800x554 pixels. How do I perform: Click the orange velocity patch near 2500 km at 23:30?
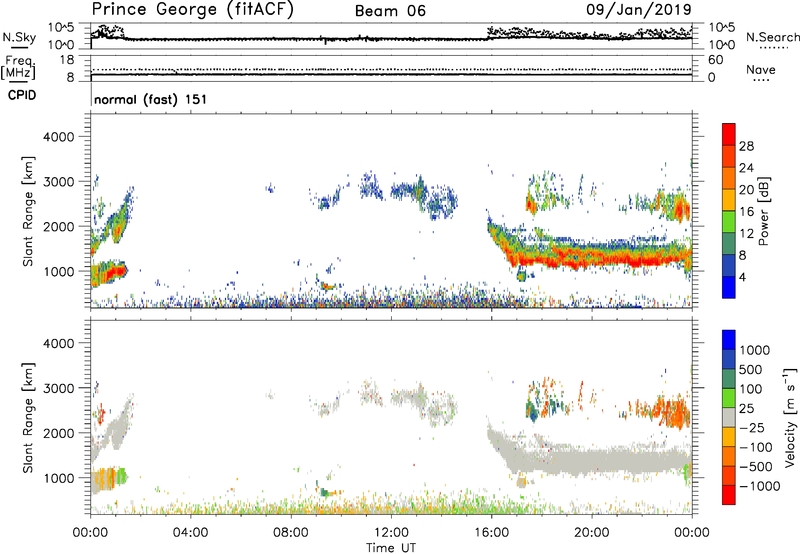[679, 412]
